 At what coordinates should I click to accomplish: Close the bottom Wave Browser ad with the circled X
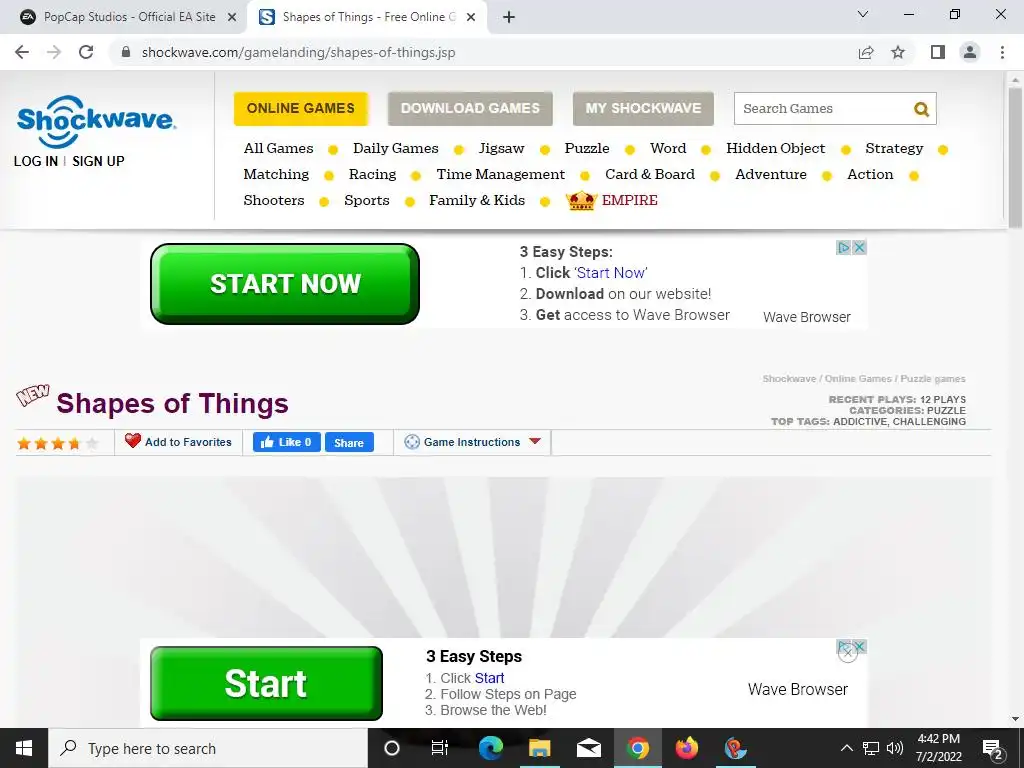click(x=848, y=652)
